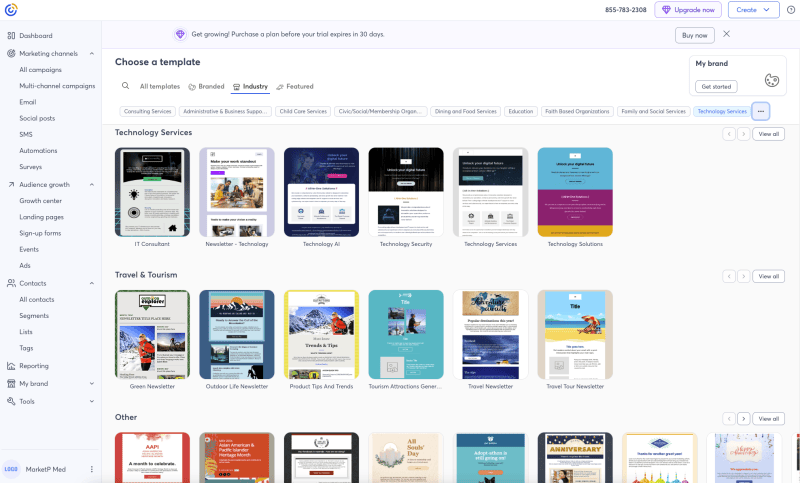Viewport: 800px width, 483px height.
Task: Collapse the Audience growth section
Action: (x=92, y=185)
